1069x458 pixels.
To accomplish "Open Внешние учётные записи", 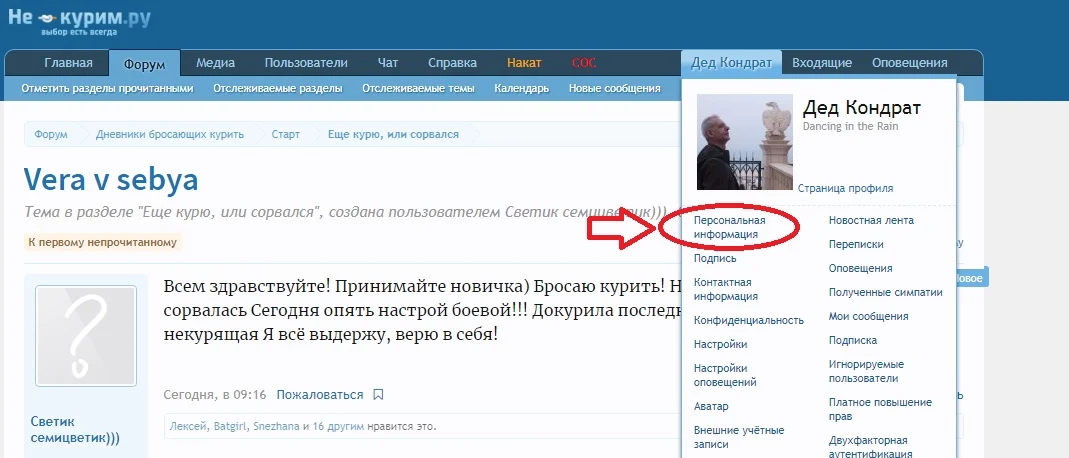I will pos(739,437).
